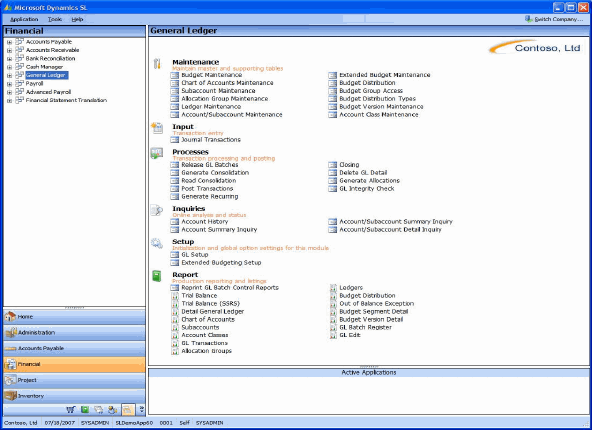
Task: Click the report icon beside Allocation Groups
Action: point(175,351)
